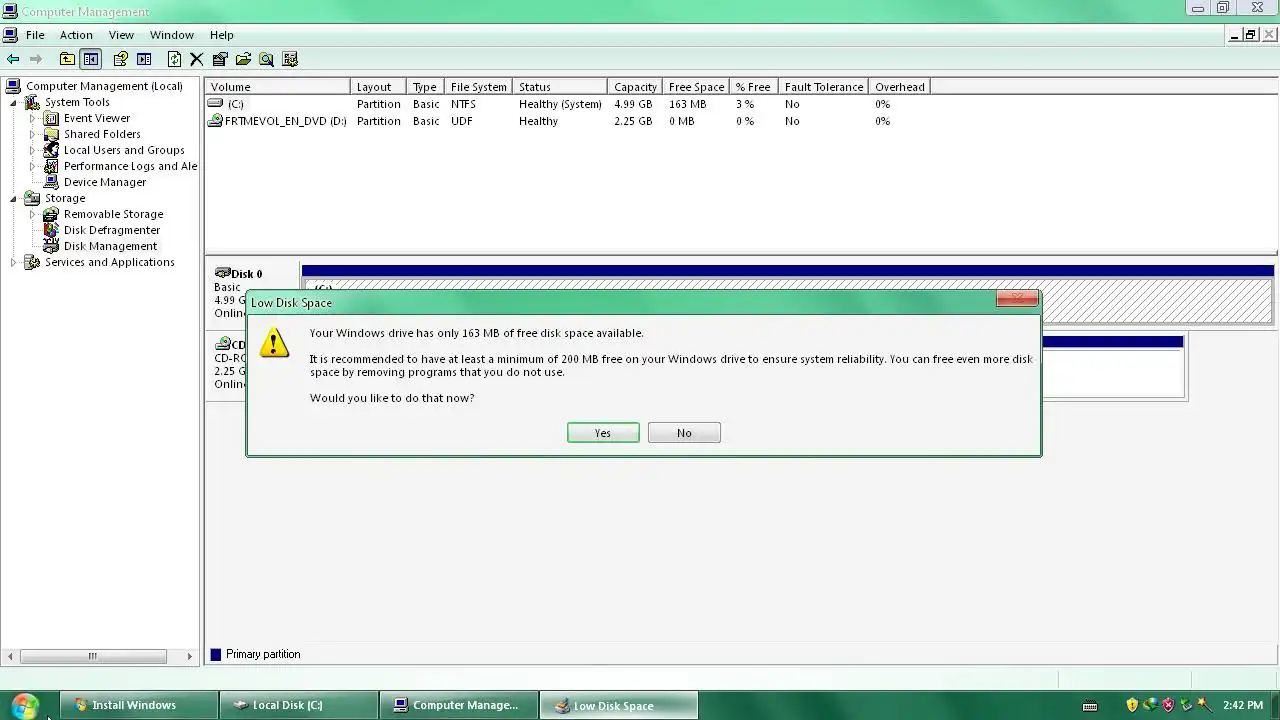Toggle the Show/Hide Action Pane icon
This screenshot has width=1280, height=720.
(144, 60)
